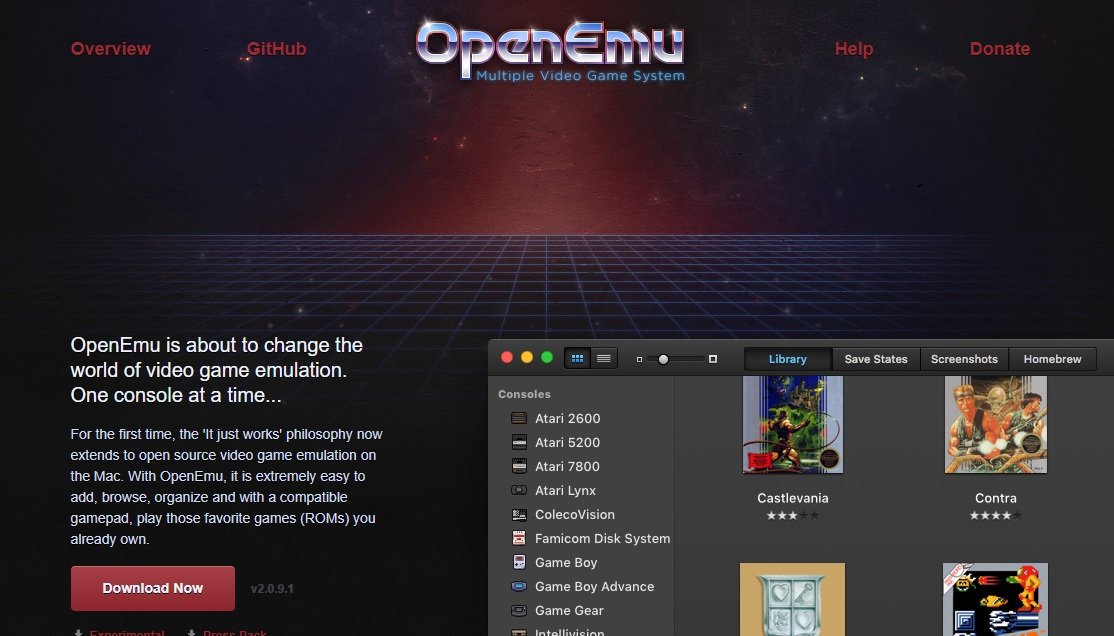Viewport: 1114px width, 636px height.
Task: Open the Help navigation link
Action: click(853, 48)
